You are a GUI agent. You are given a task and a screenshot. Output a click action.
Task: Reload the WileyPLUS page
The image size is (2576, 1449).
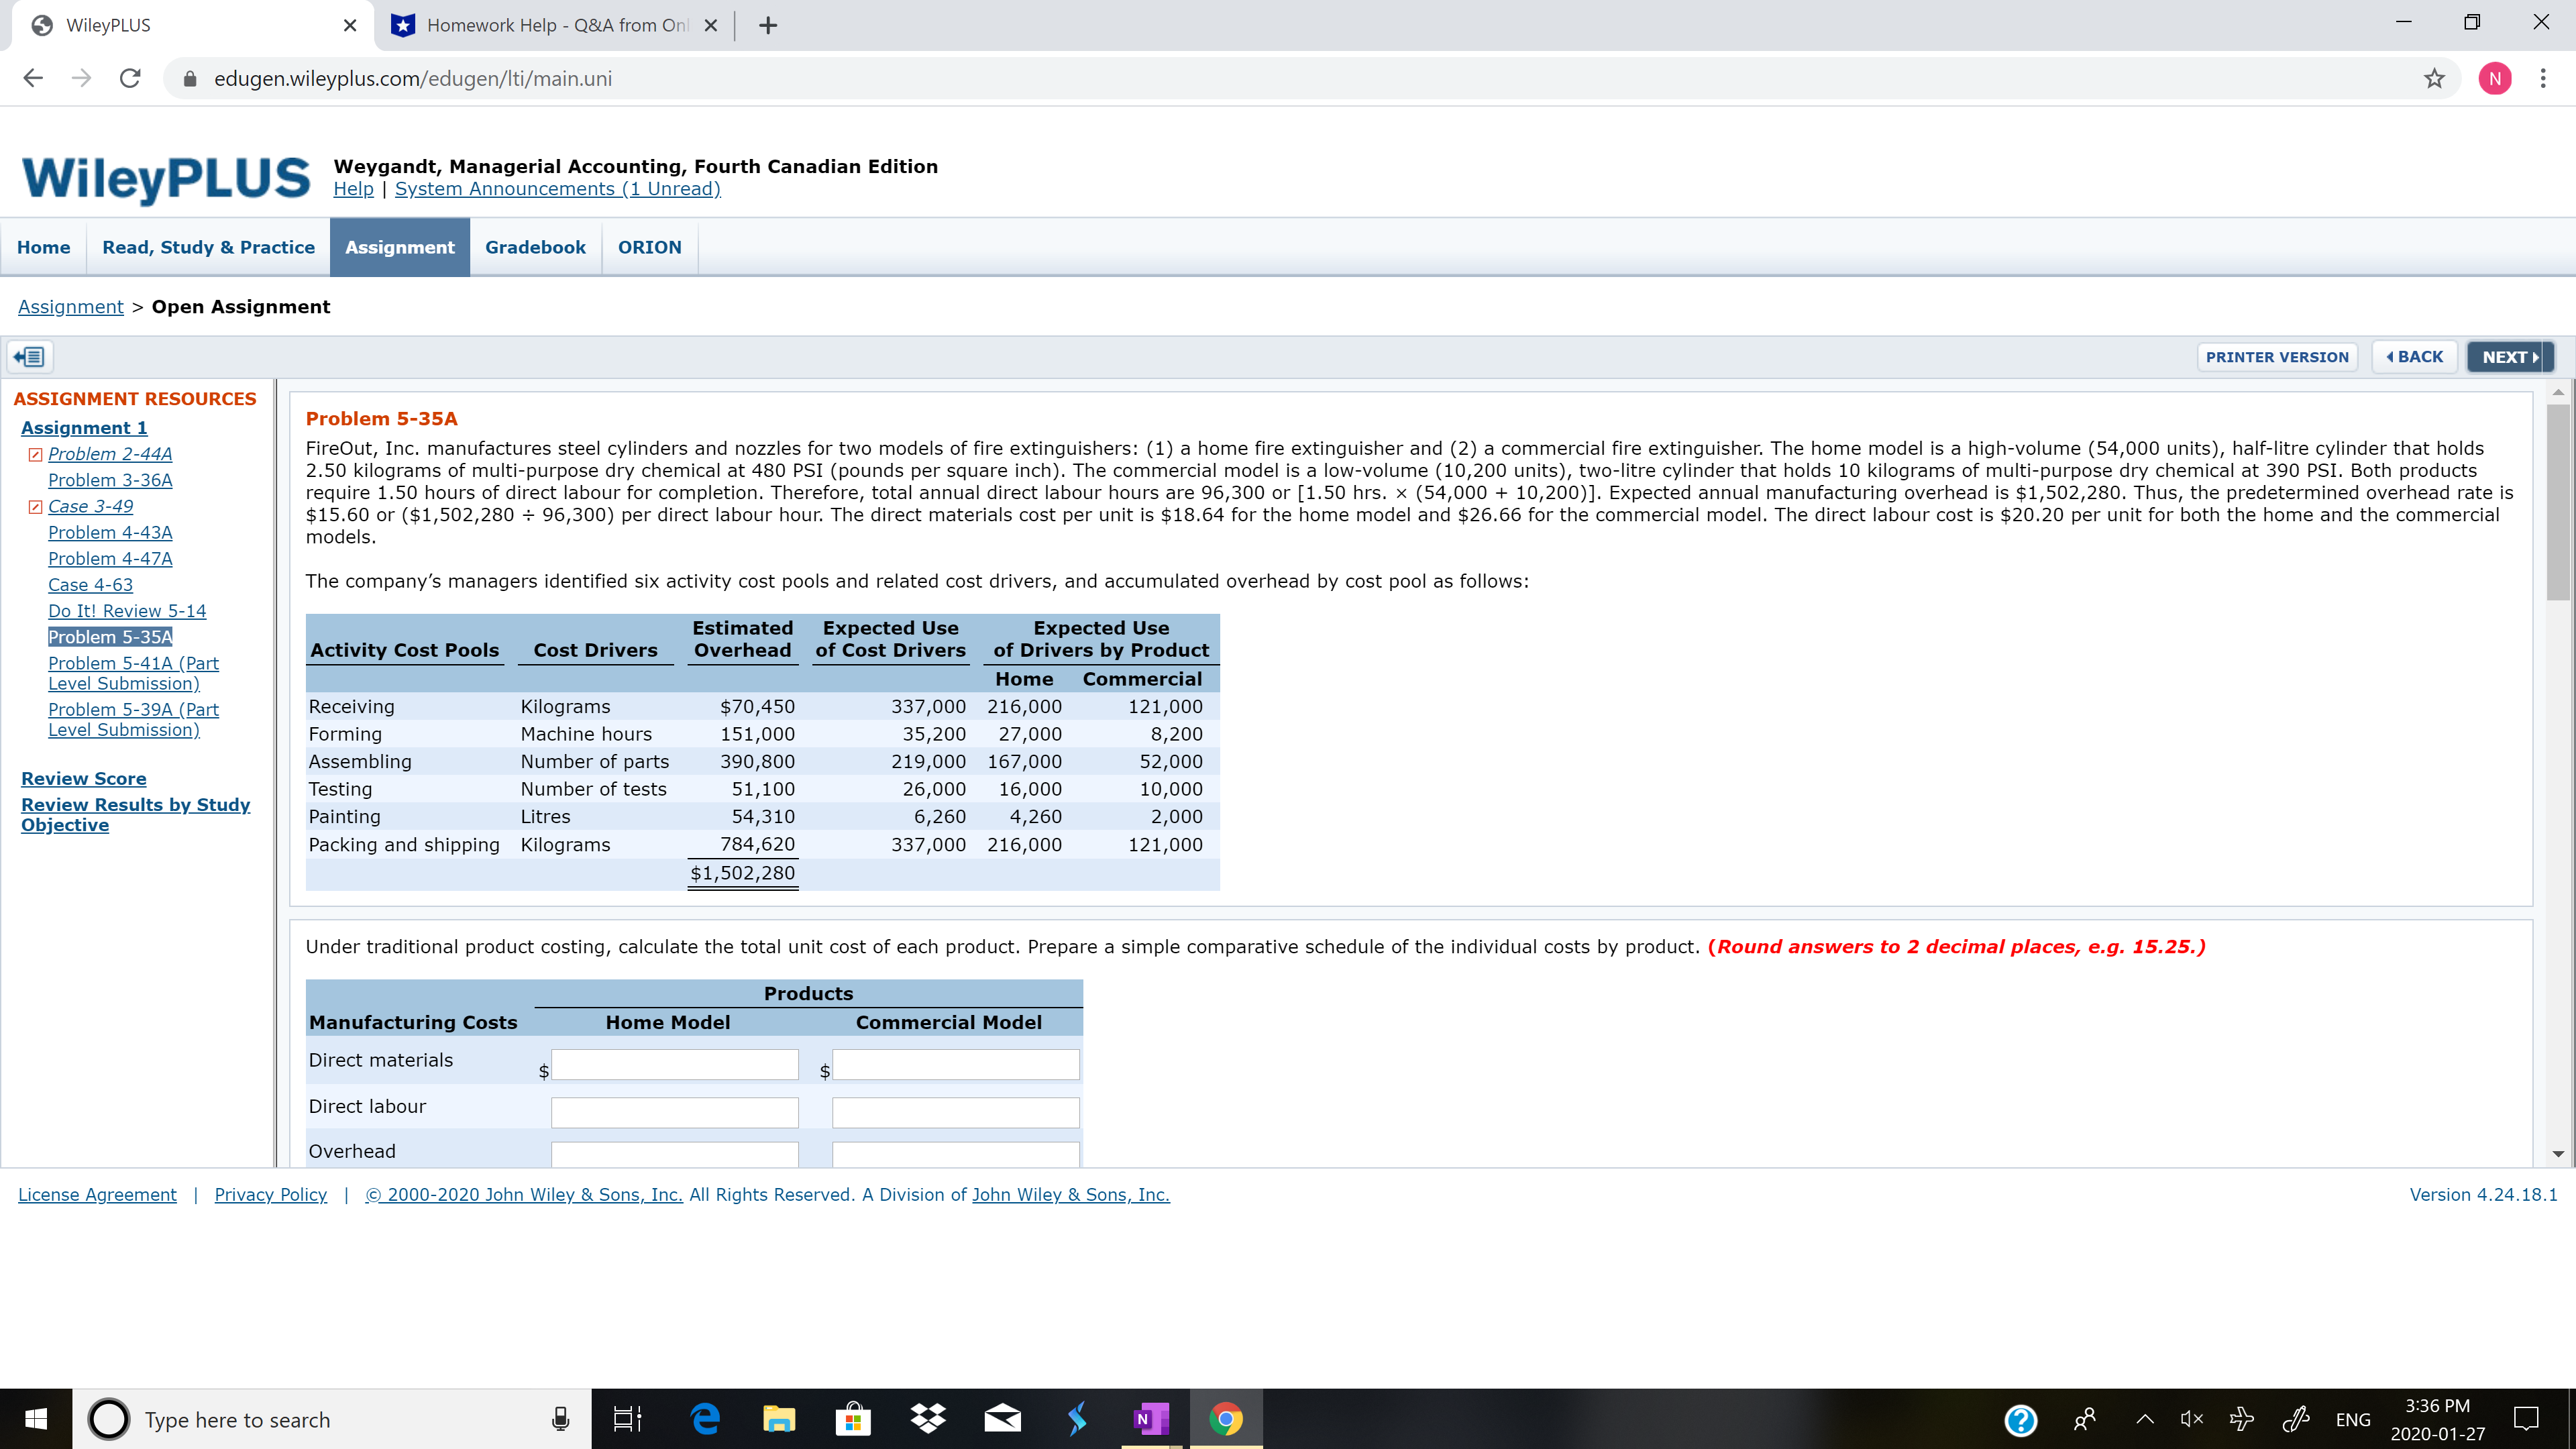(x=130, y=79)
